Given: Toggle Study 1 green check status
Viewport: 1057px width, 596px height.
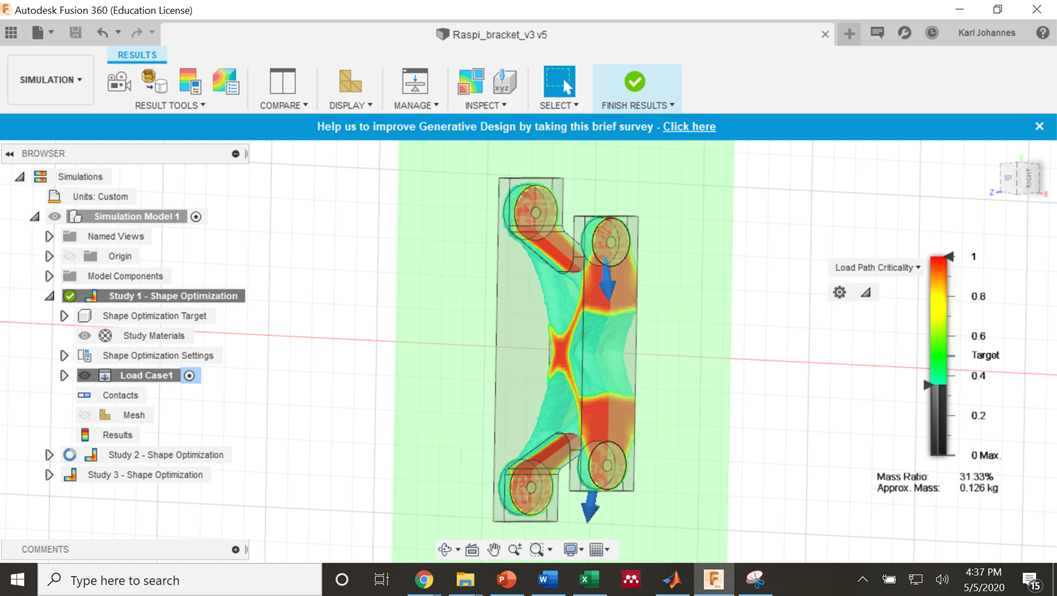Looking at the screenshot, I should click(69, 295).
